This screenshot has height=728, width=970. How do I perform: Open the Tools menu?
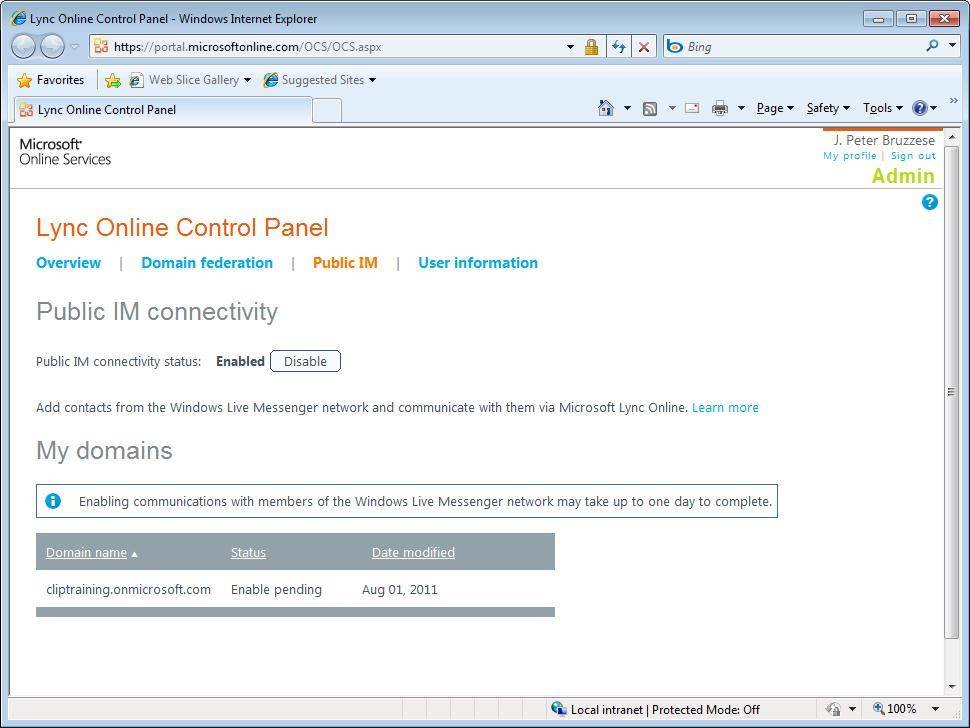pyautogui.click(x=883, y=108)
